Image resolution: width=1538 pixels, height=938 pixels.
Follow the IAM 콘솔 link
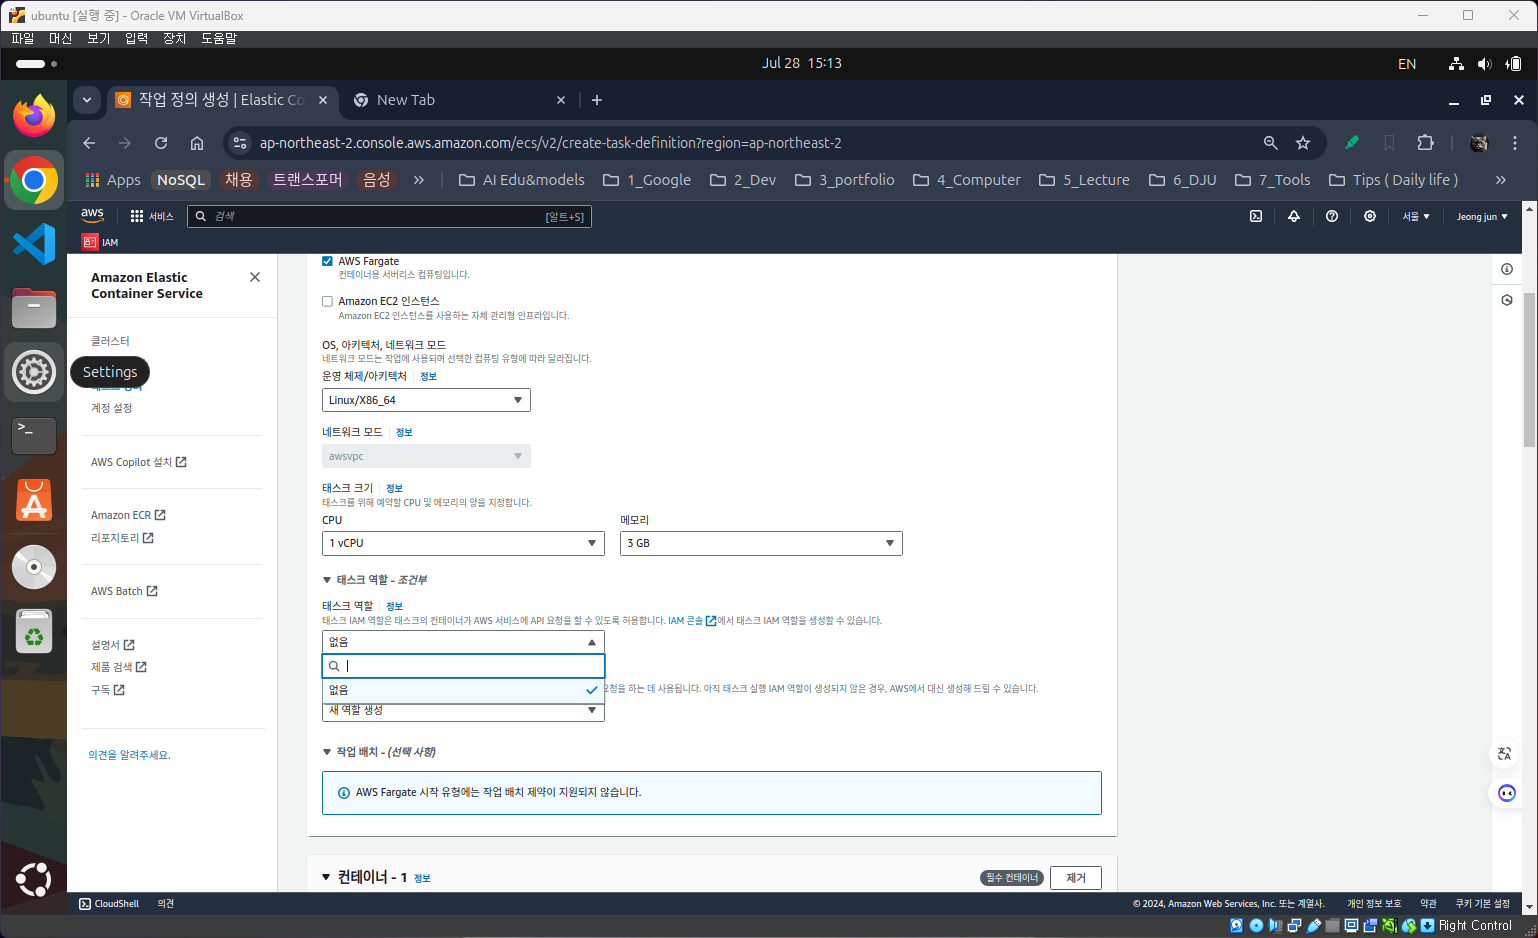692,621
